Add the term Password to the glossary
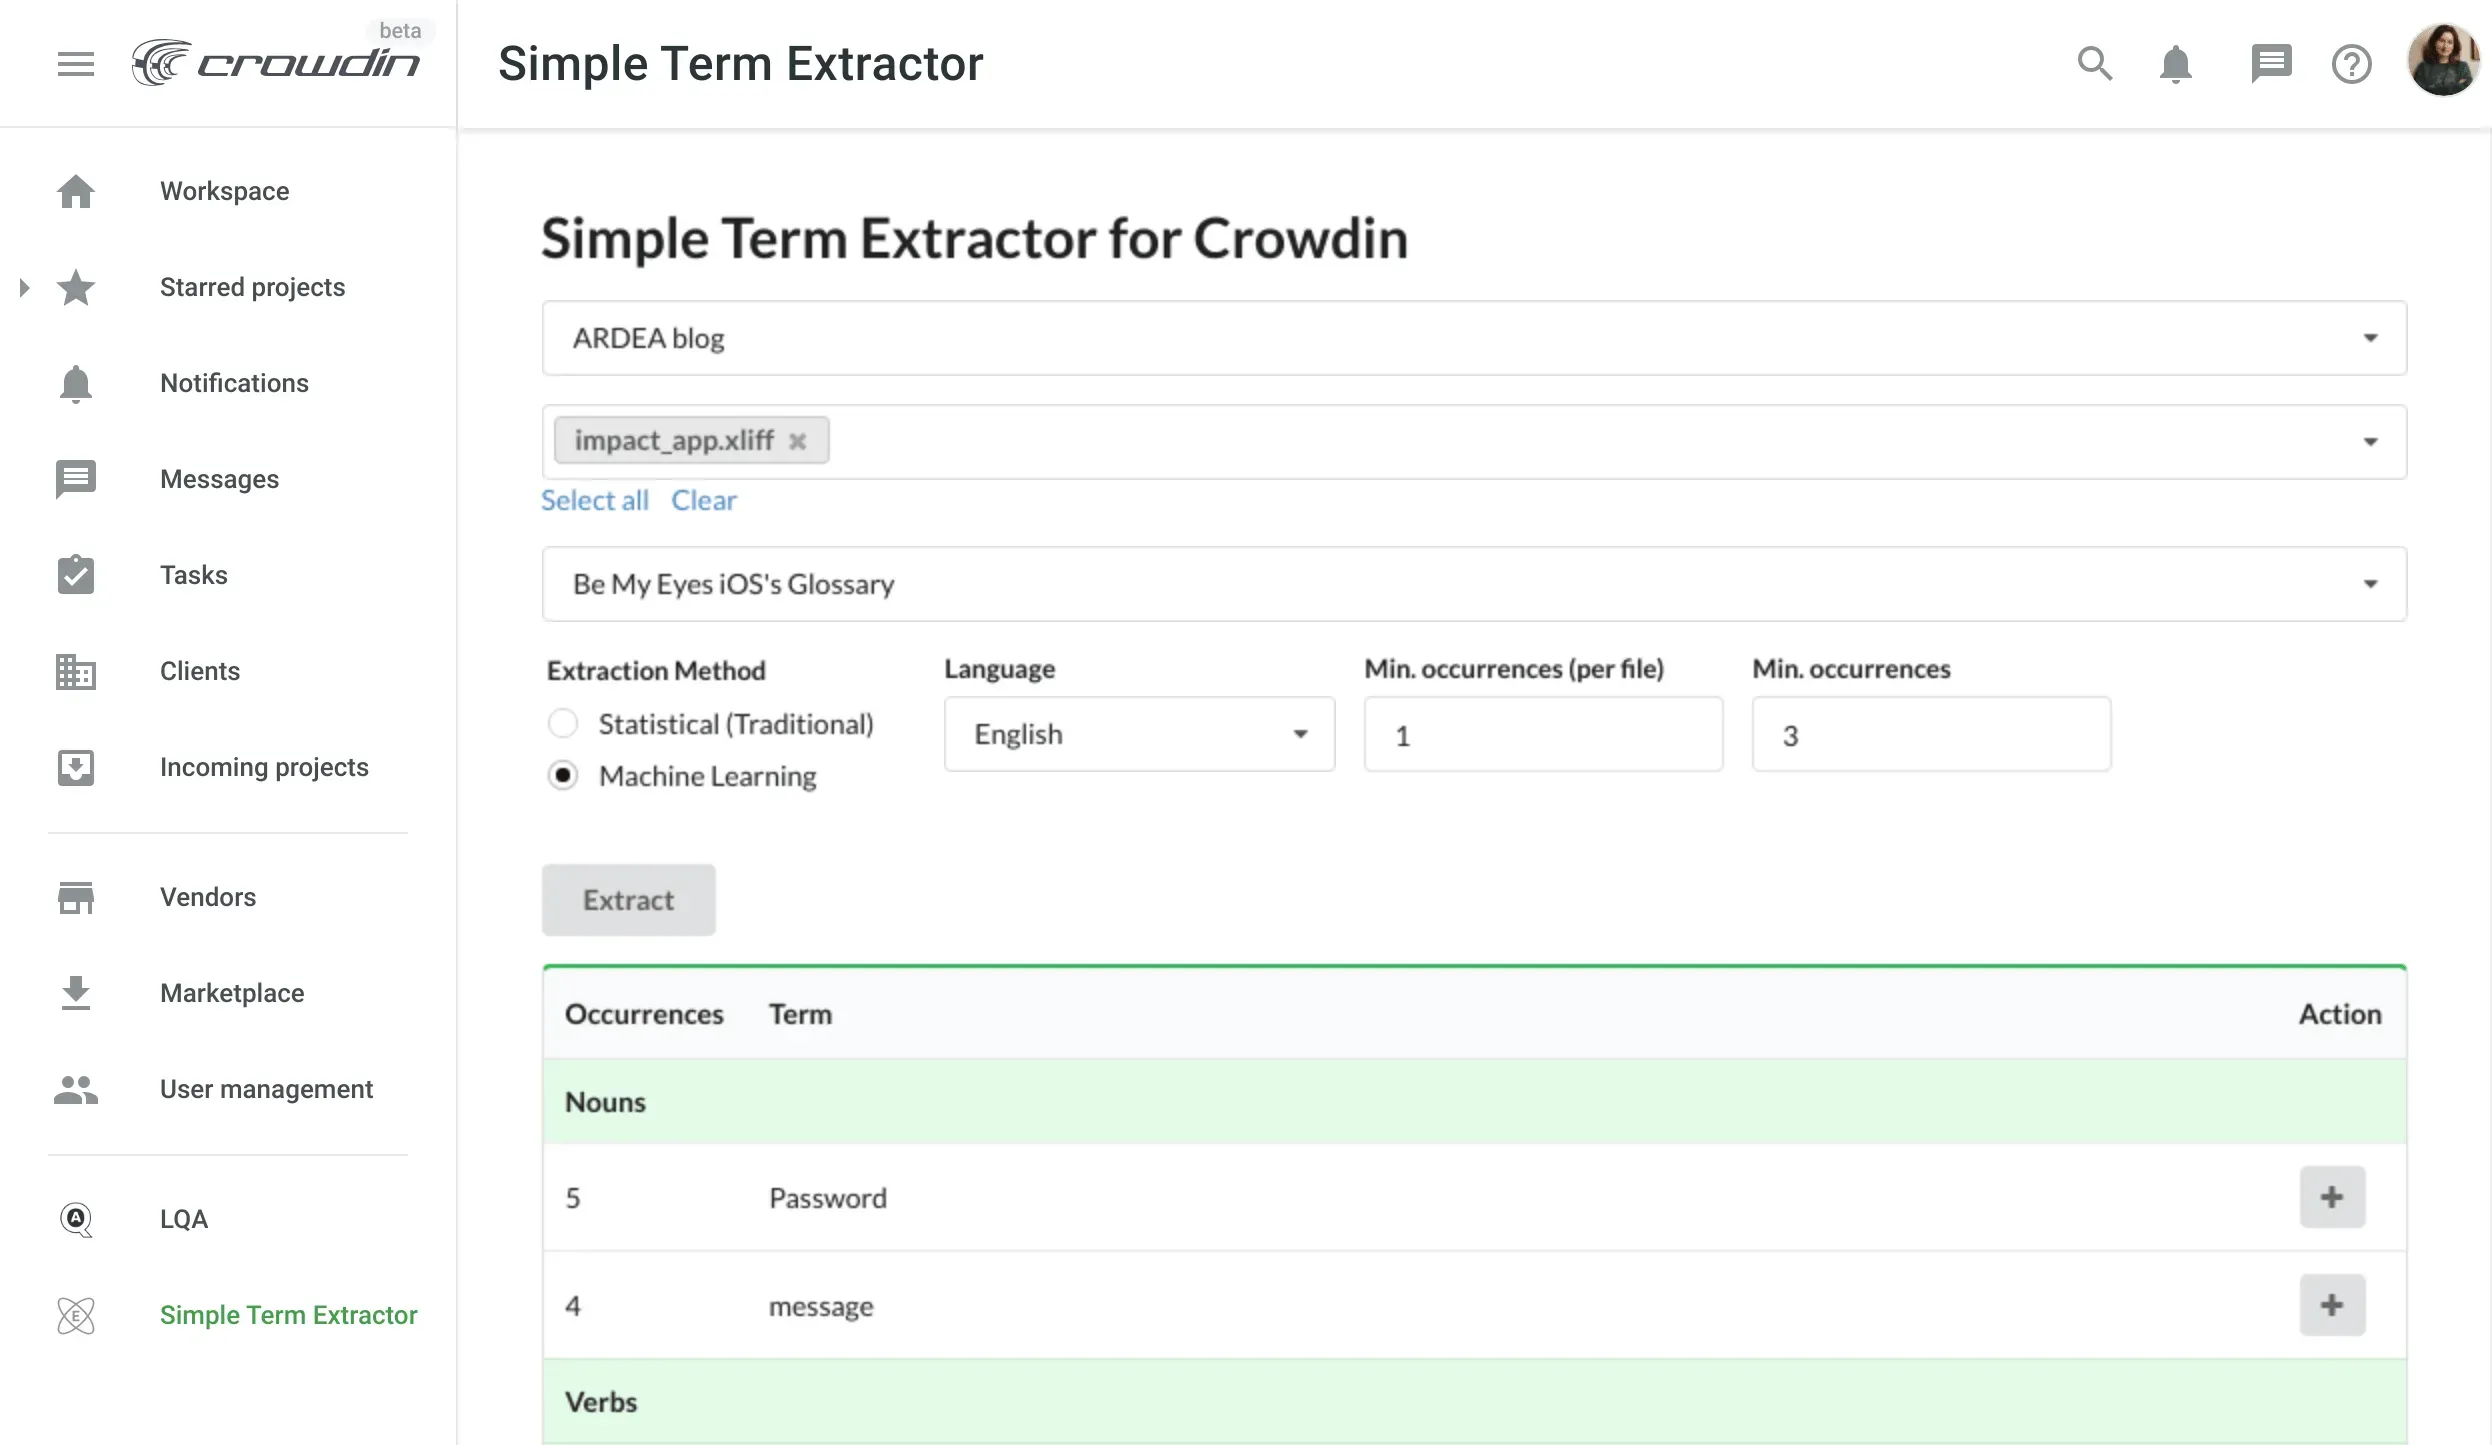This screenshot has height=1445, width=2492. coord(2333,1197)
